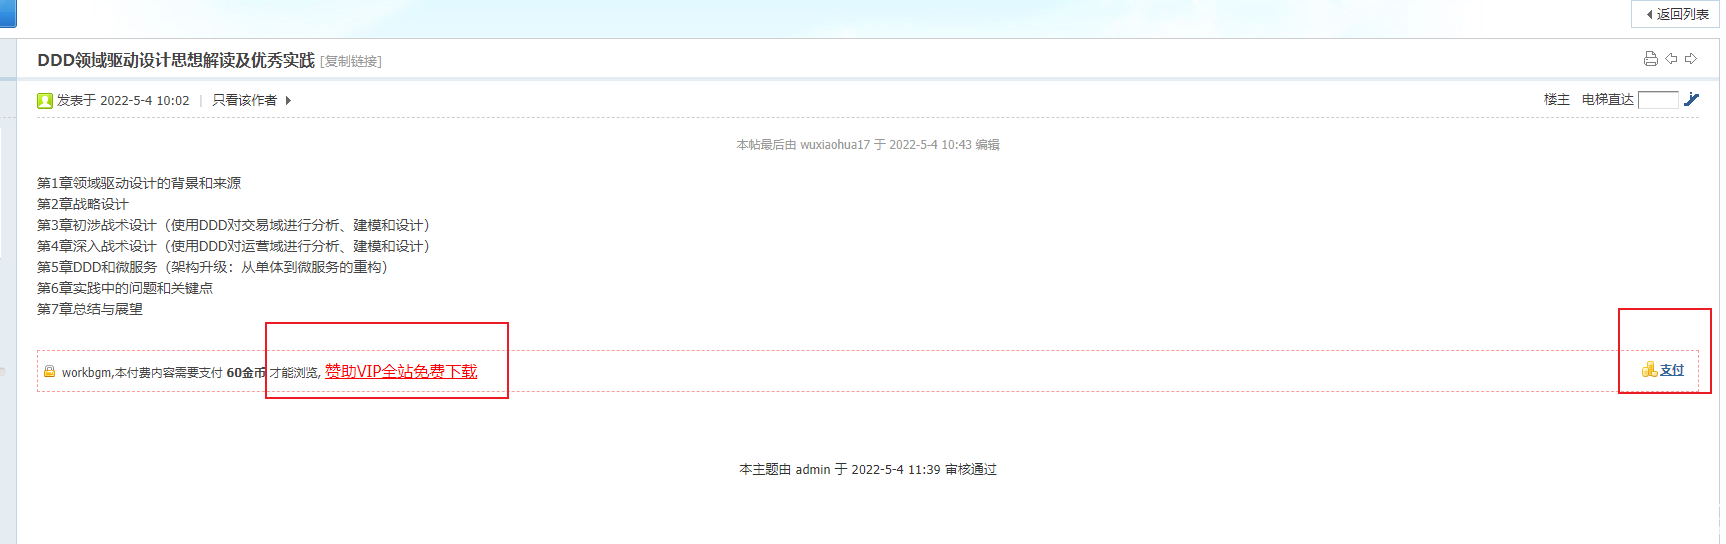
Task: Click the 电梯直达 label
Action: pos(1607,99)
